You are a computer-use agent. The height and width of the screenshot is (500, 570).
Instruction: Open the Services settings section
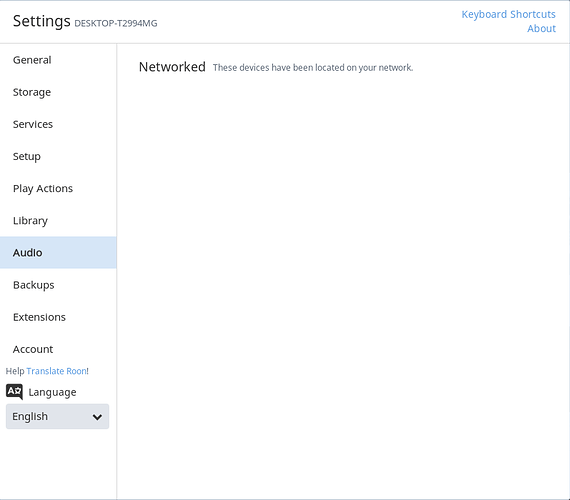click(58, 124)
